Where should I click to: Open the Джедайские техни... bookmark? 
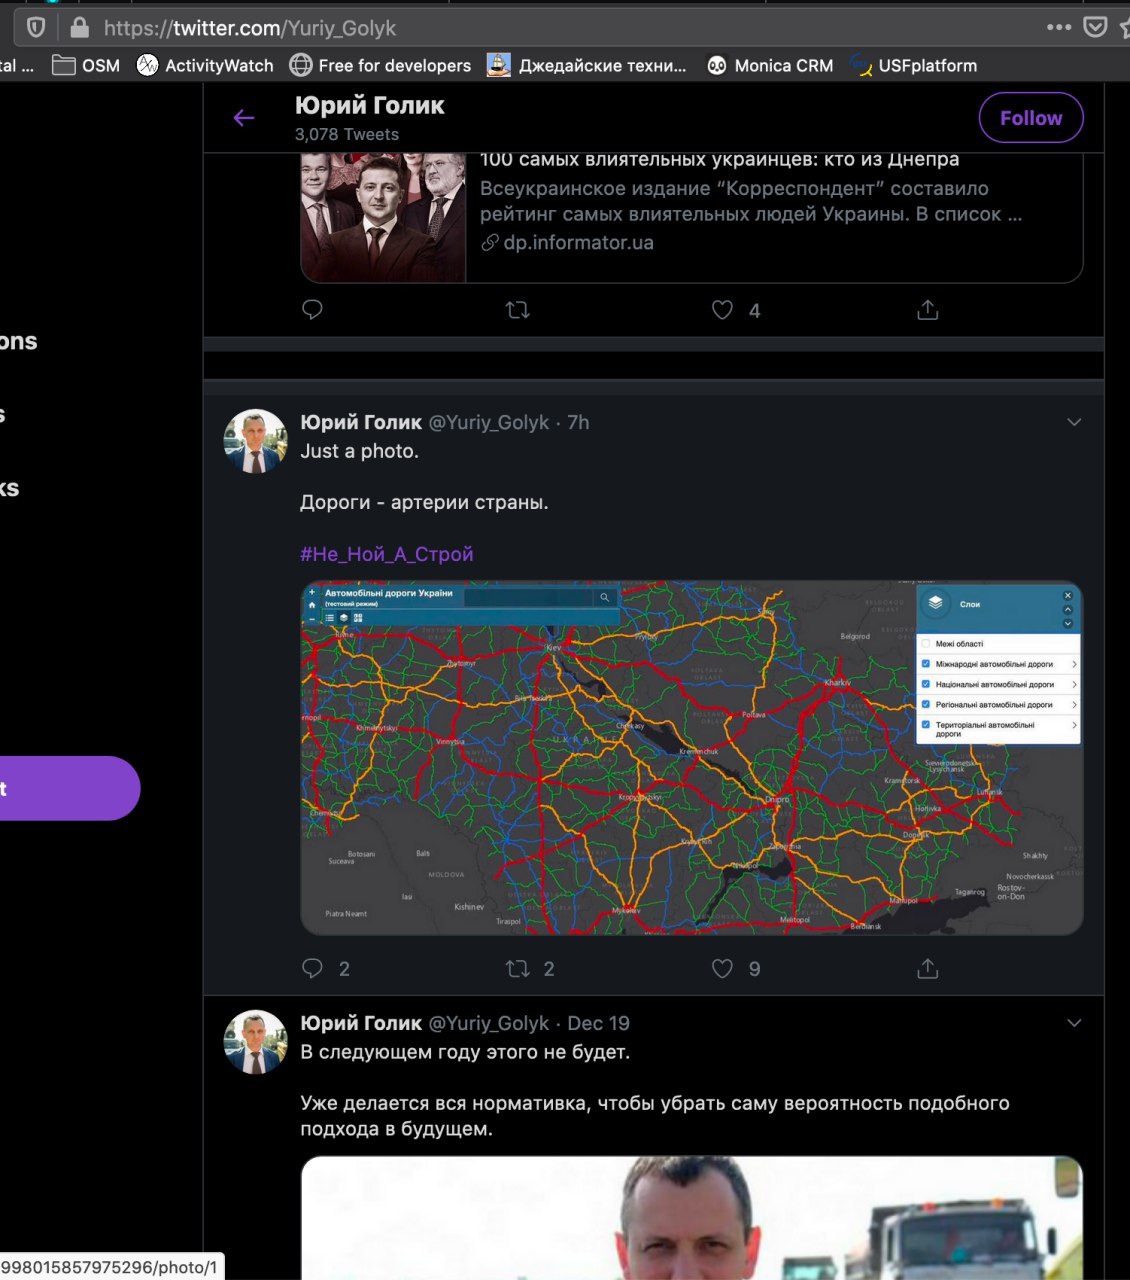587,65
